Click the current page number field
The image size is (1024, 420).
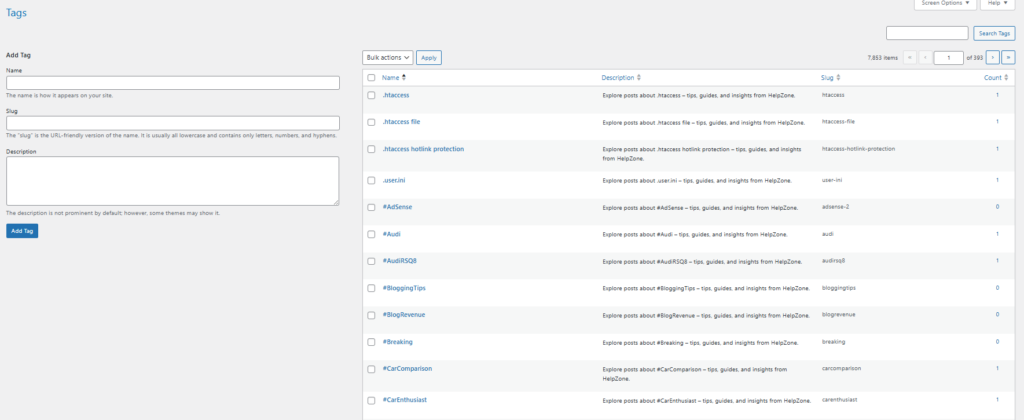click(x=949, y=57)
